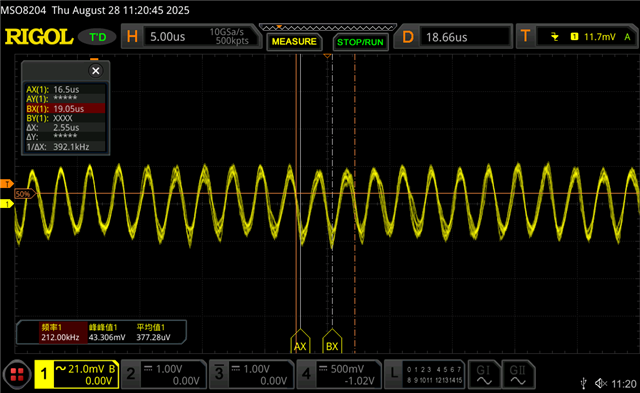Click the orange trigger position marker at top
The height and width of the screenshot is (393, 640).
(x=327, y=56)
